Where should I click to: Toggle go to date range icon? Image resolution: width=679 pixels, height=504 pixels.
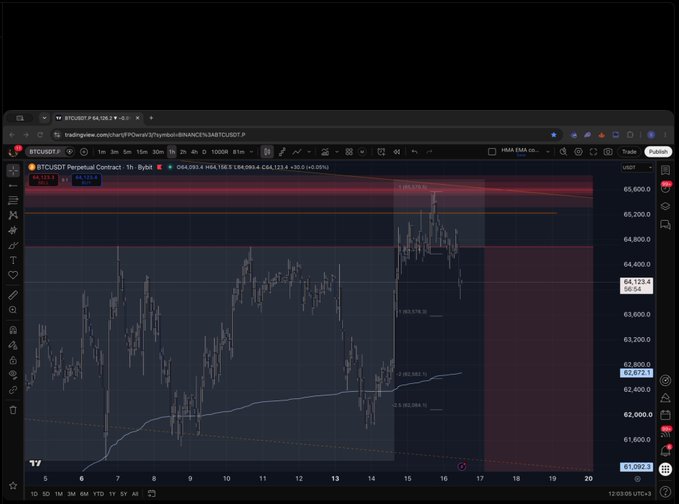152,494
